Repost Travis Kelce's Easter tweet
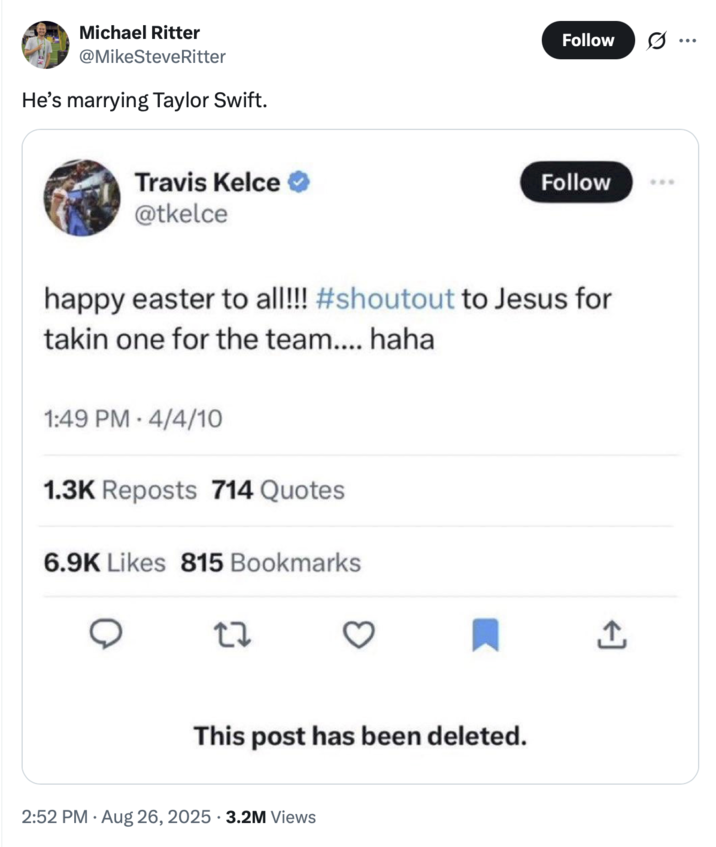 click(233, 634)
